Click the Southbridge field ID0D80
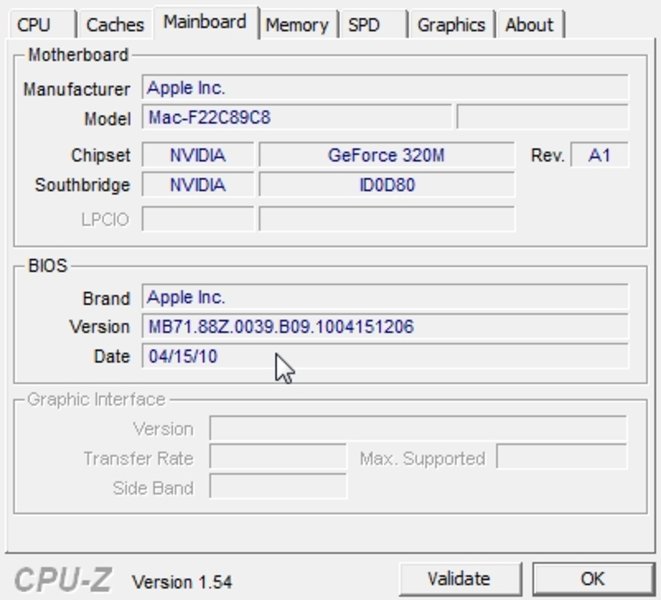The image size is (661, 600). (387, 184)
